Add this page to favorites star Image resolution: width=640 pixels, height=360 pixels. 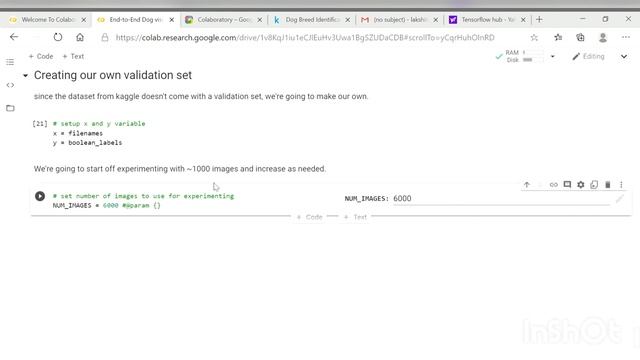tap(534, 38)
